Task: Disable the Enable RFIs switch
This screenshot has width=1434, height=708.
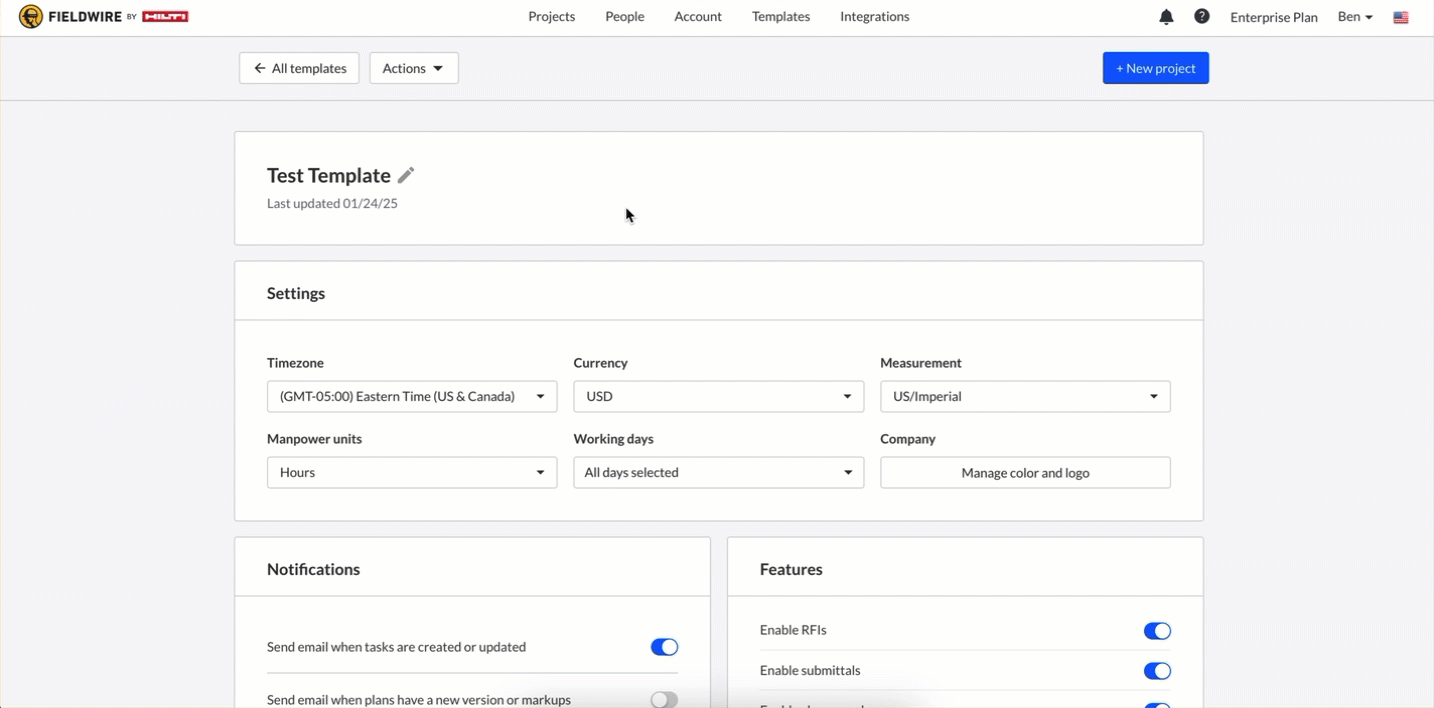Action: click(1157, 631)
